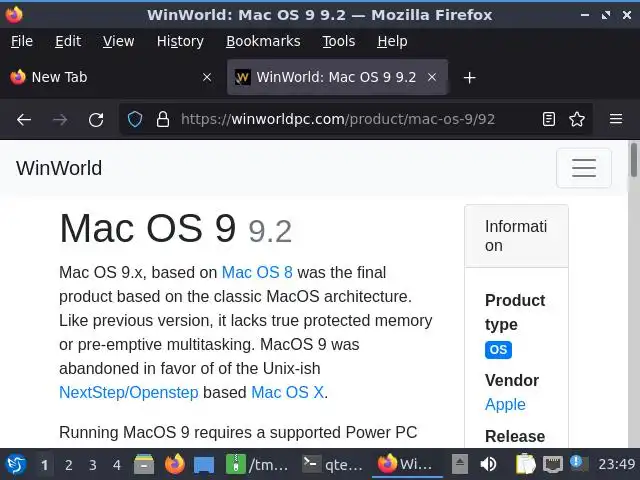Viewport: 640px width, 480px height.
Task: Reload the current page
Action: pyautogui.click(x=96, y=119)
